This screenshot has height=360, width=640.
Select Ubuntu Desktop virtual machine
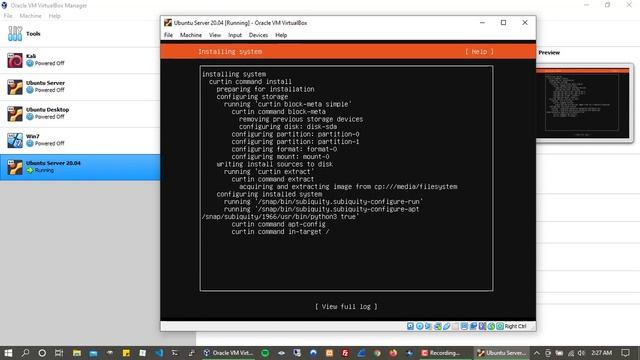click(x=80, y=113)
